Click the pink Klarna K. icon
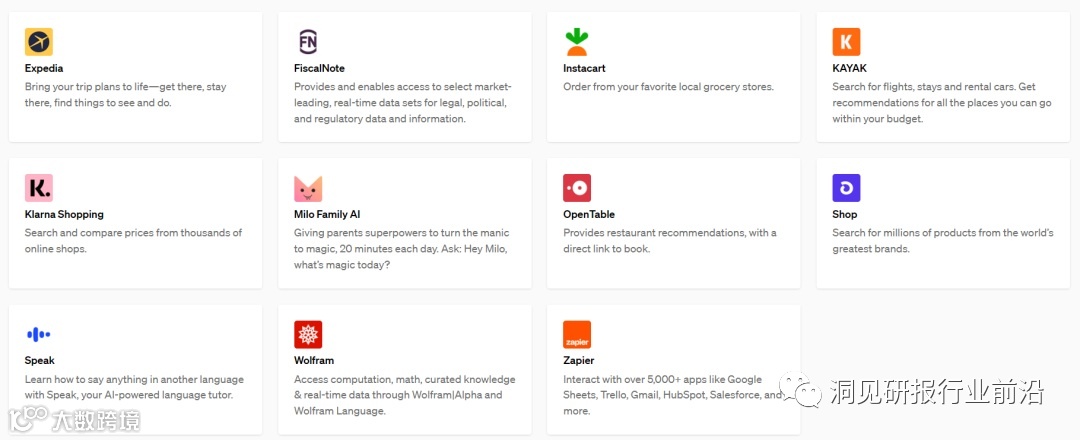The width and height of the screenshot is (1080, 440). (38, 188)
